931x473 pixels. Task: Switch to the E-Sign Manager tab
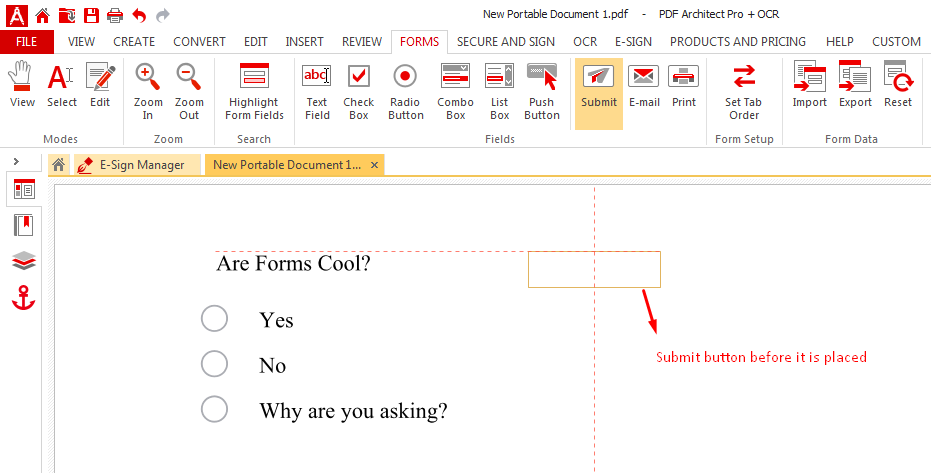click(x=137, y=165)
